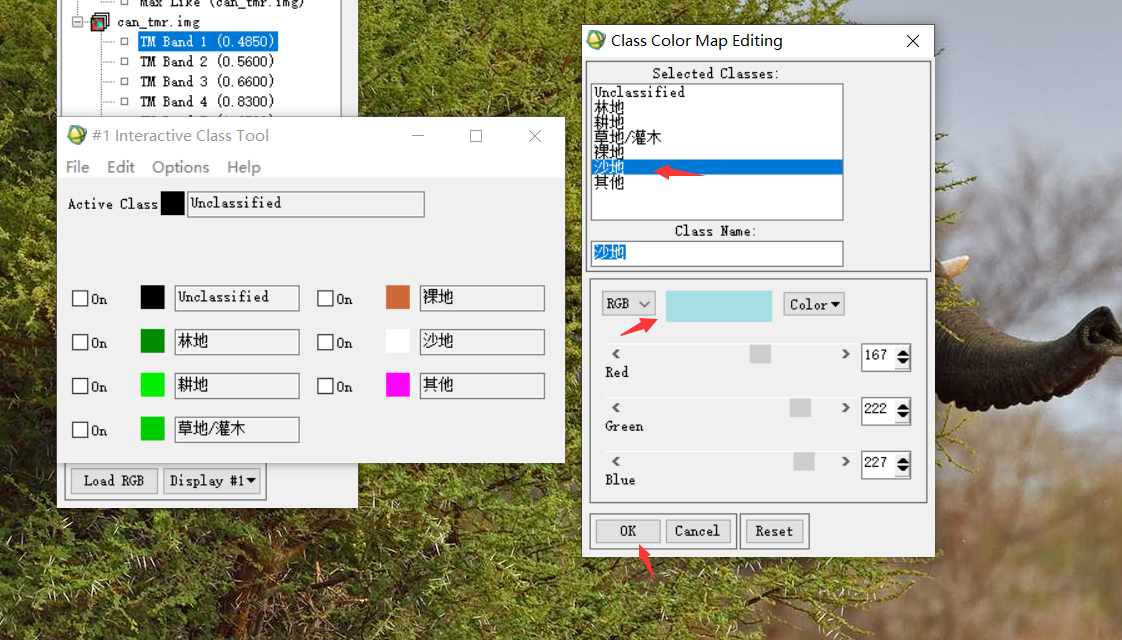This screenshot has height=640, width=1122.
Task: Collapse the can_tmr.img tree node
Action: coord(76,21)
